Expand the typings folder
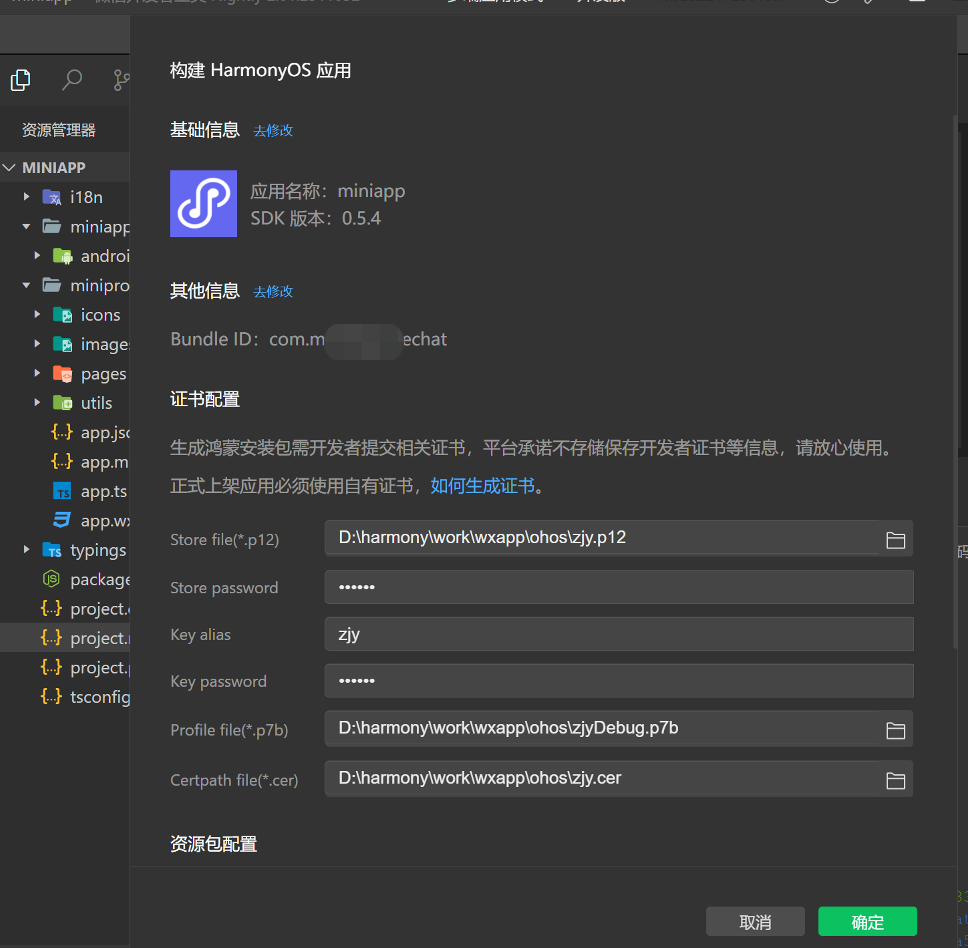The height and width of the screenshot is (948, 968). click(97, 550)
